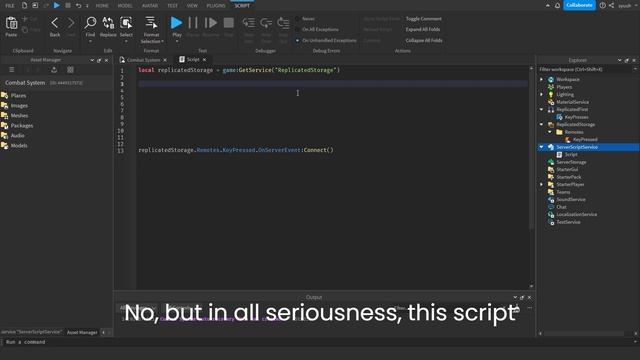Switch to the HOME ribbon tab
The image size is (640, 360).
click(102, 5)
